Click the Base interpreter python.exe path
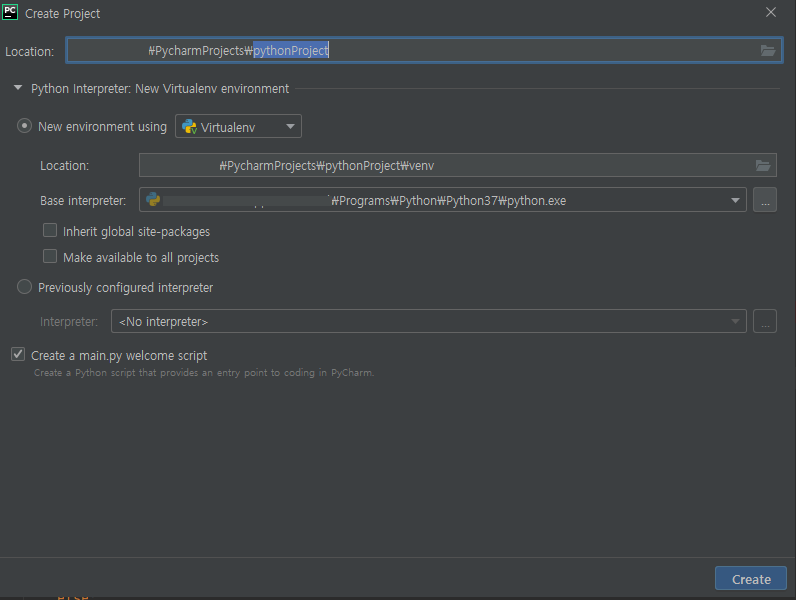 tap(449, 201)
